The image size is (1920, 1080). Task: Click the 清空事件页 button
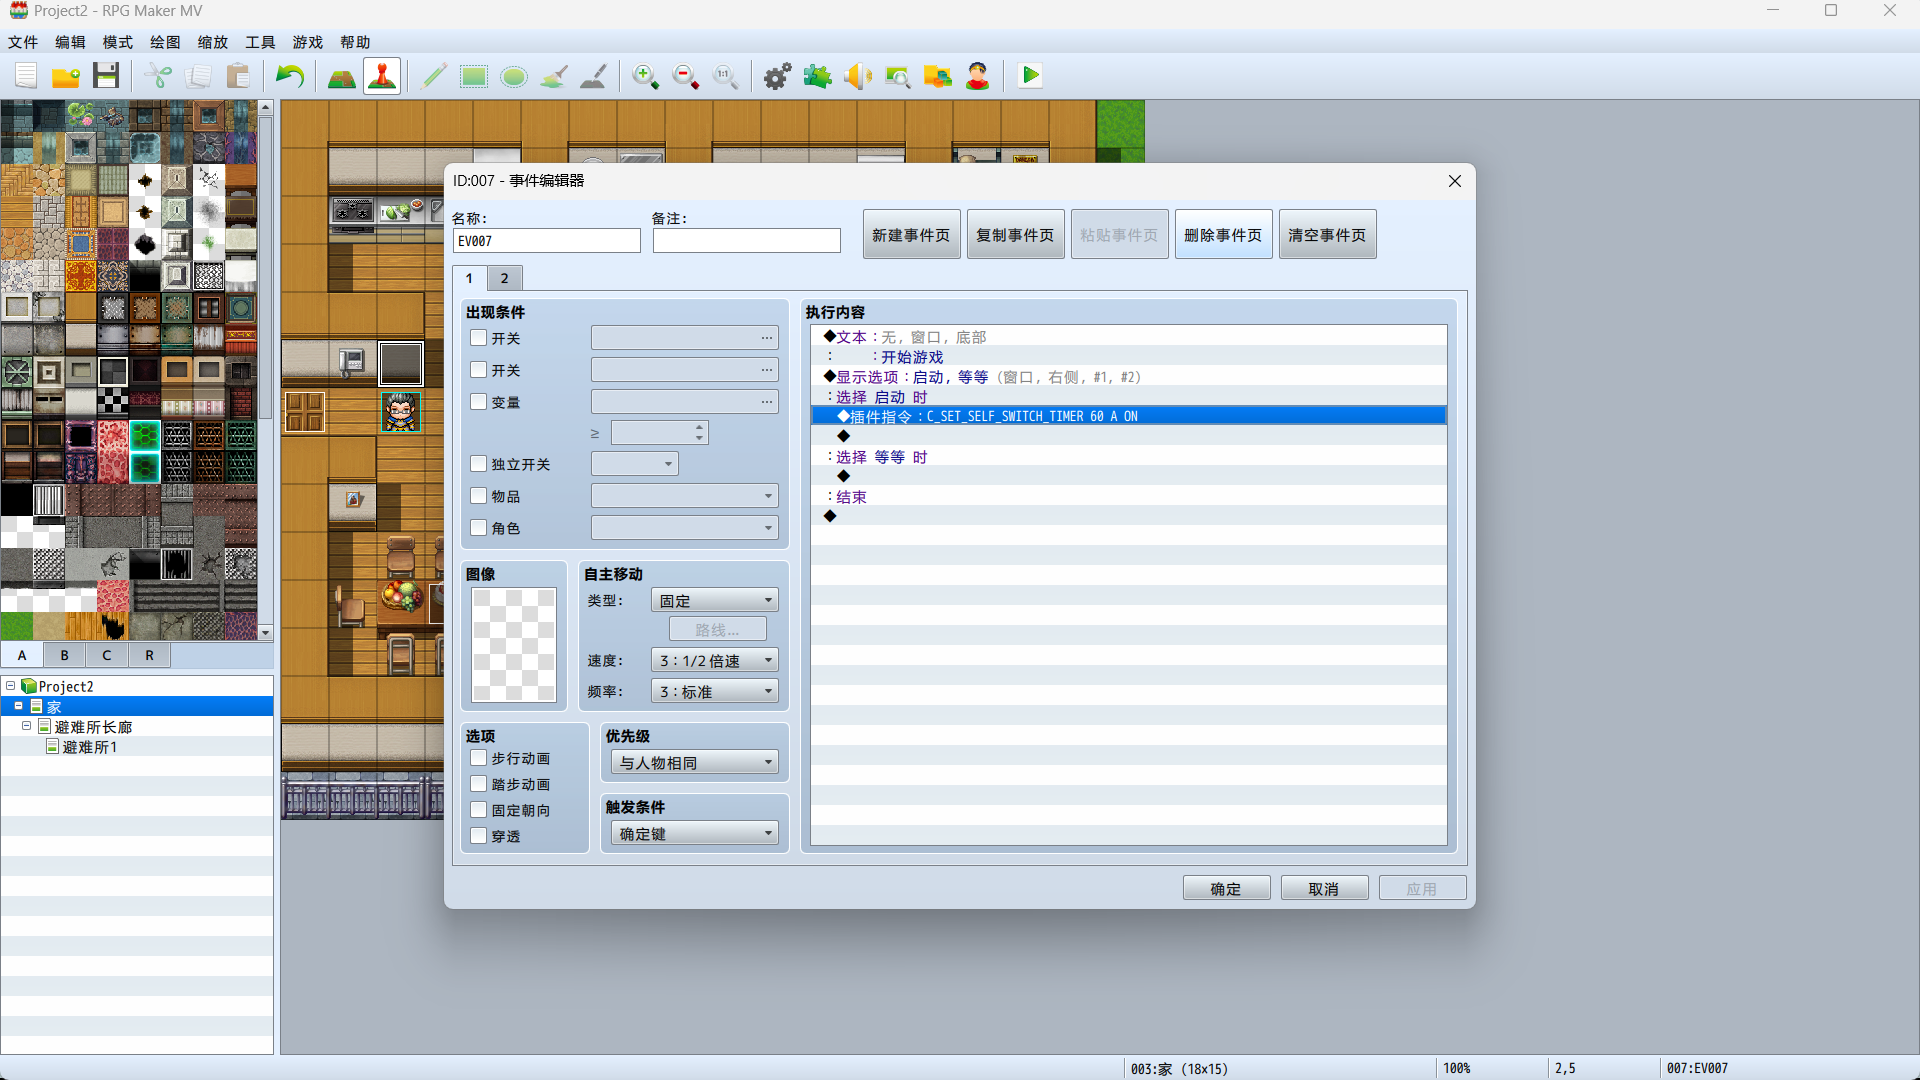click(1327, 235)
